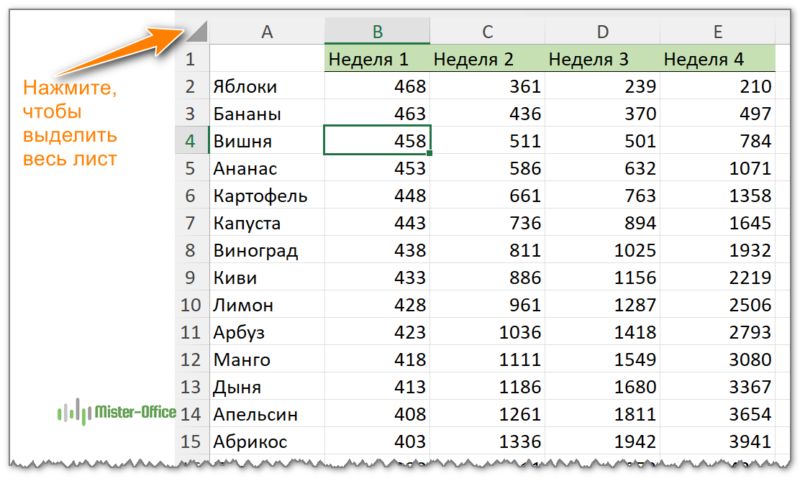This screenshot has width=800, height=481.
Task: Click the fill handle of selected cell
Action: 430,154
